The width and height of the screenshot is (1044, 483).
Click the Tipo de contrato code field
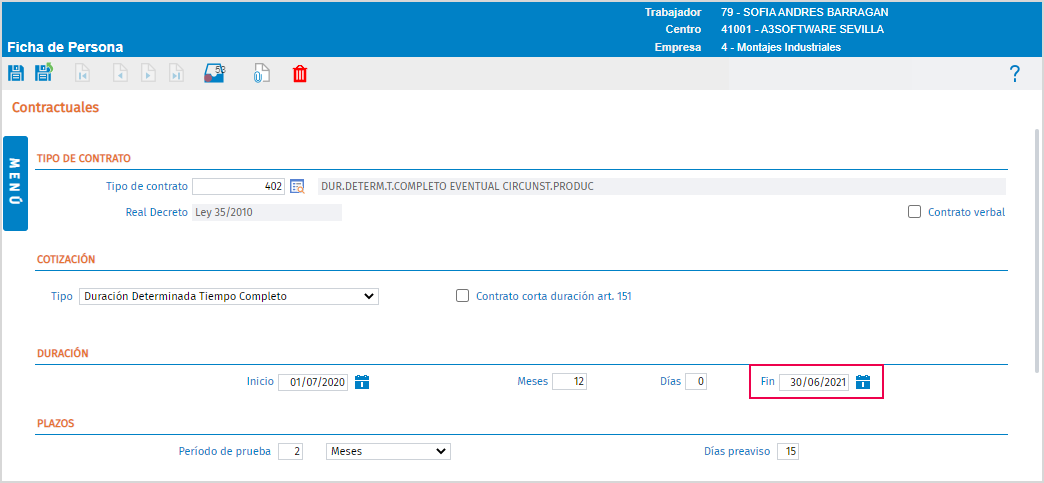[x=238, y=187]
